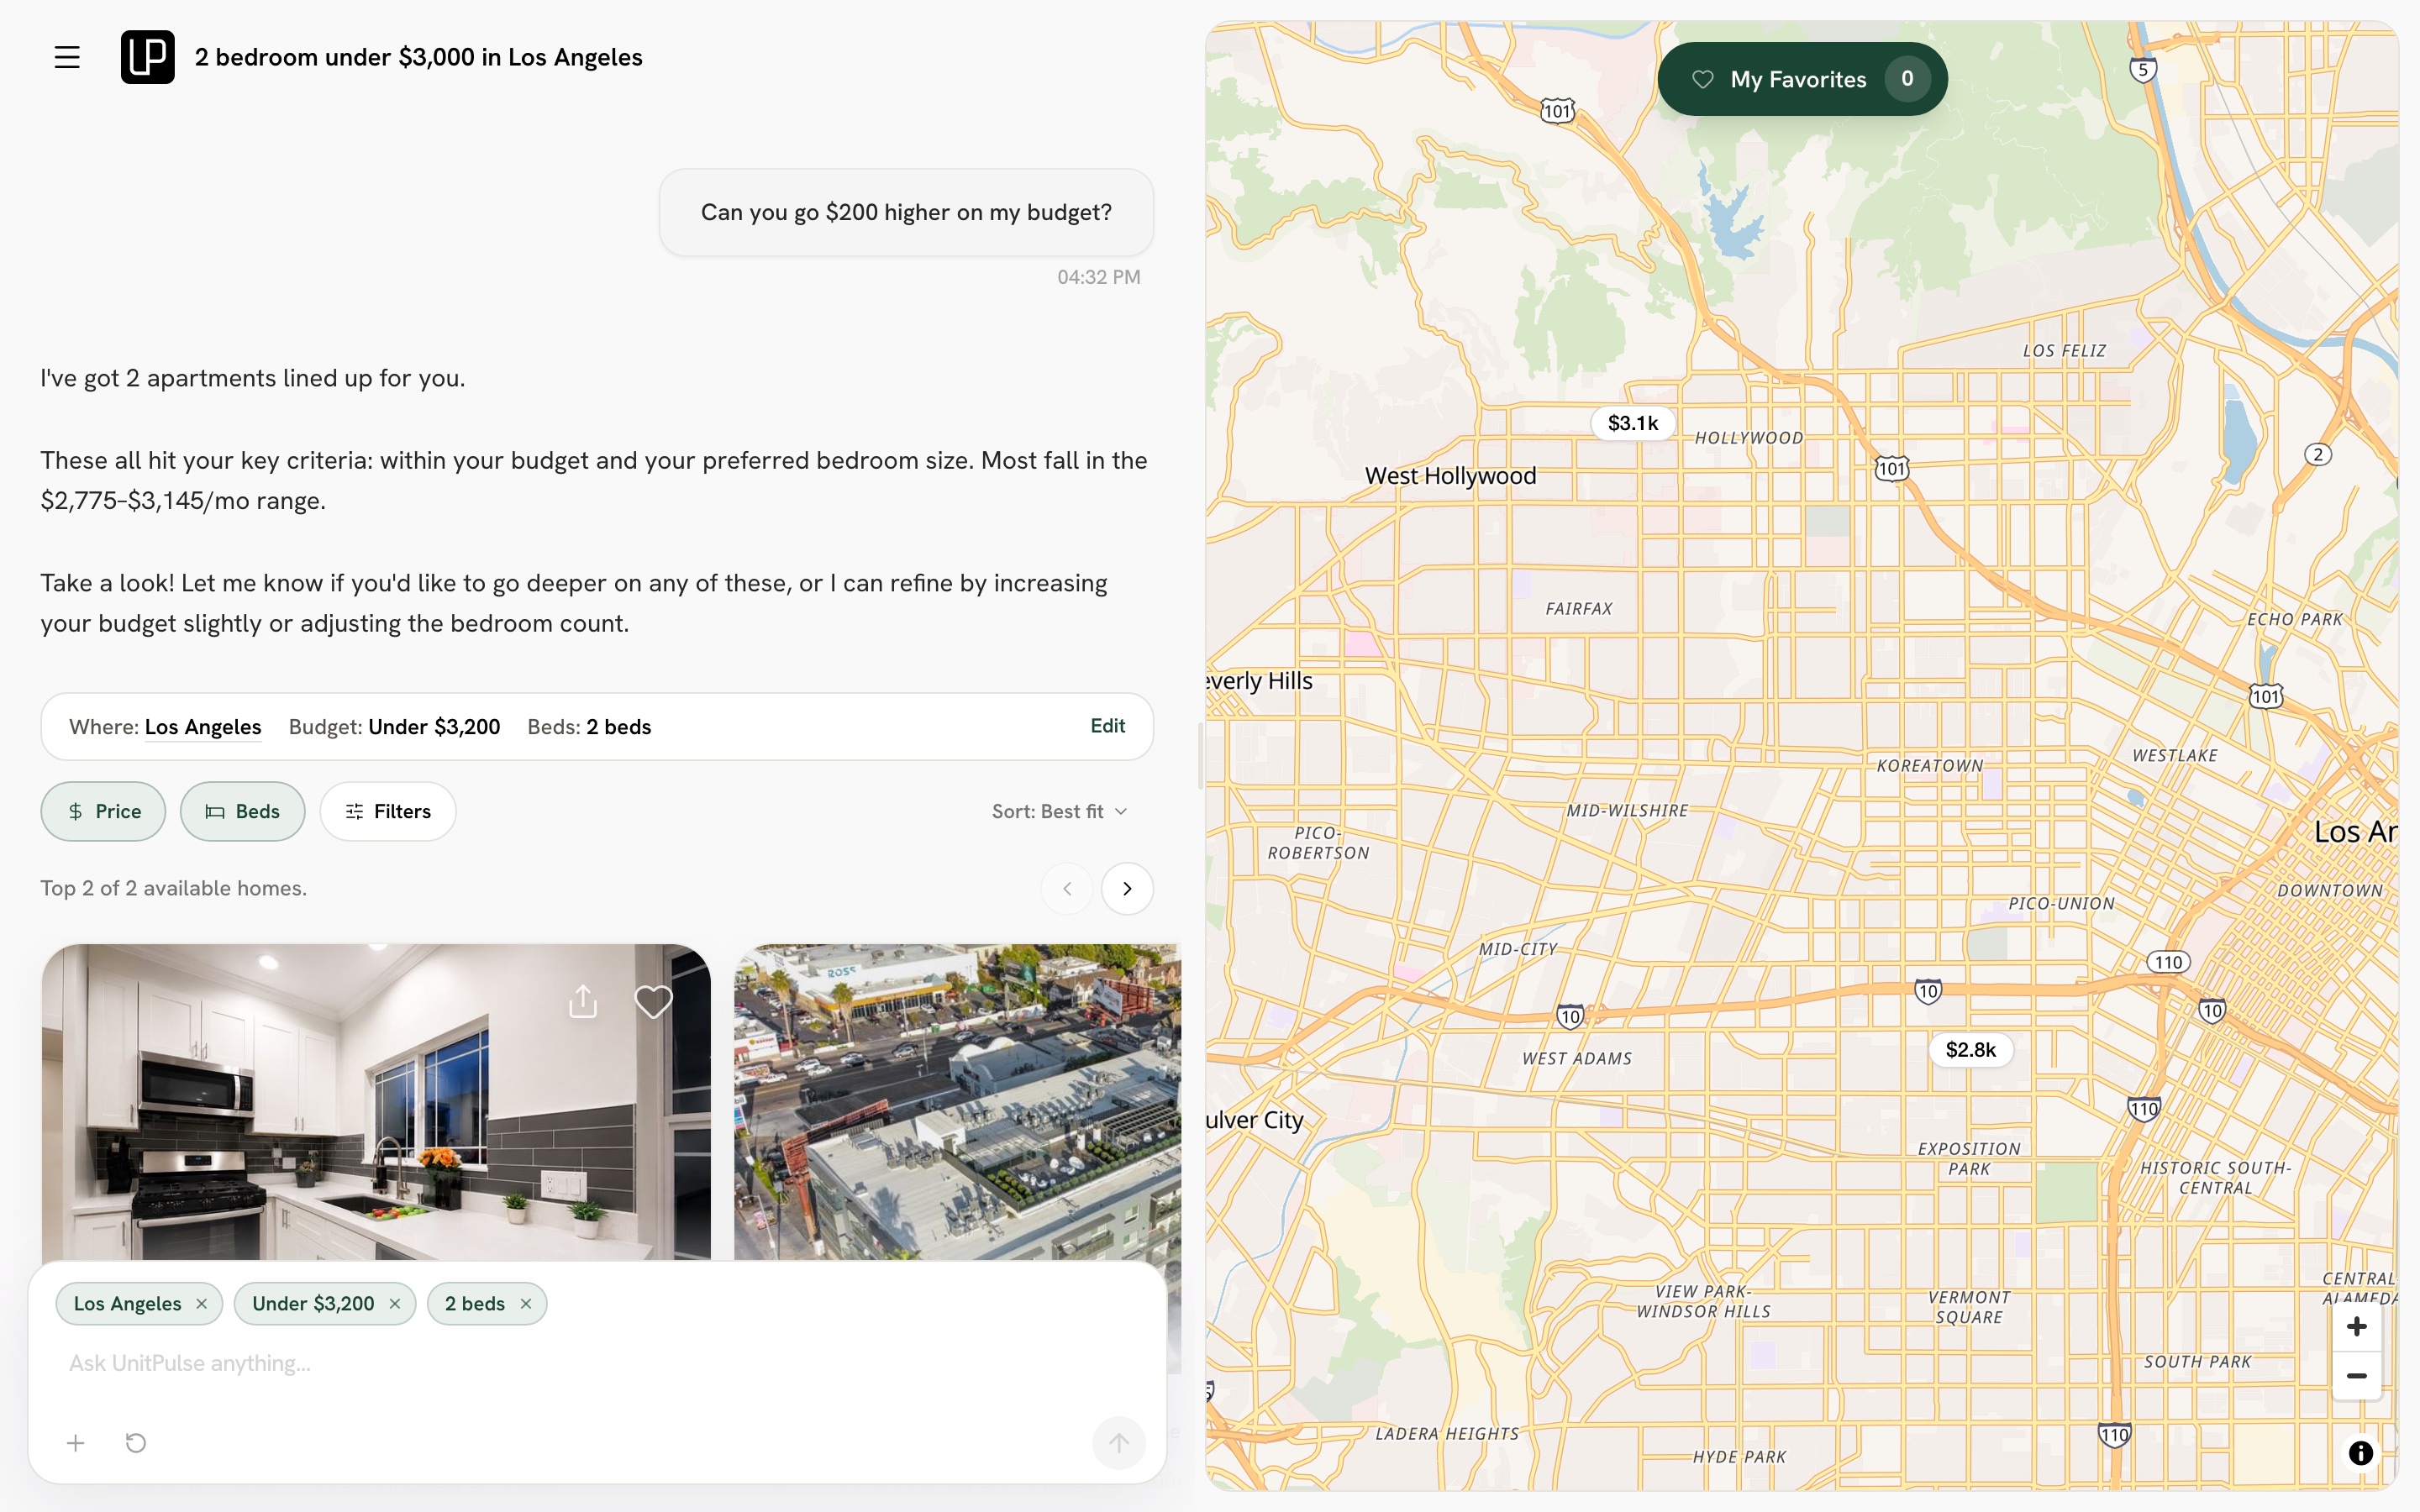Click the Los Angeles location value
The height and width of the screenshot is (1512, 2420).
click(203, 727)
